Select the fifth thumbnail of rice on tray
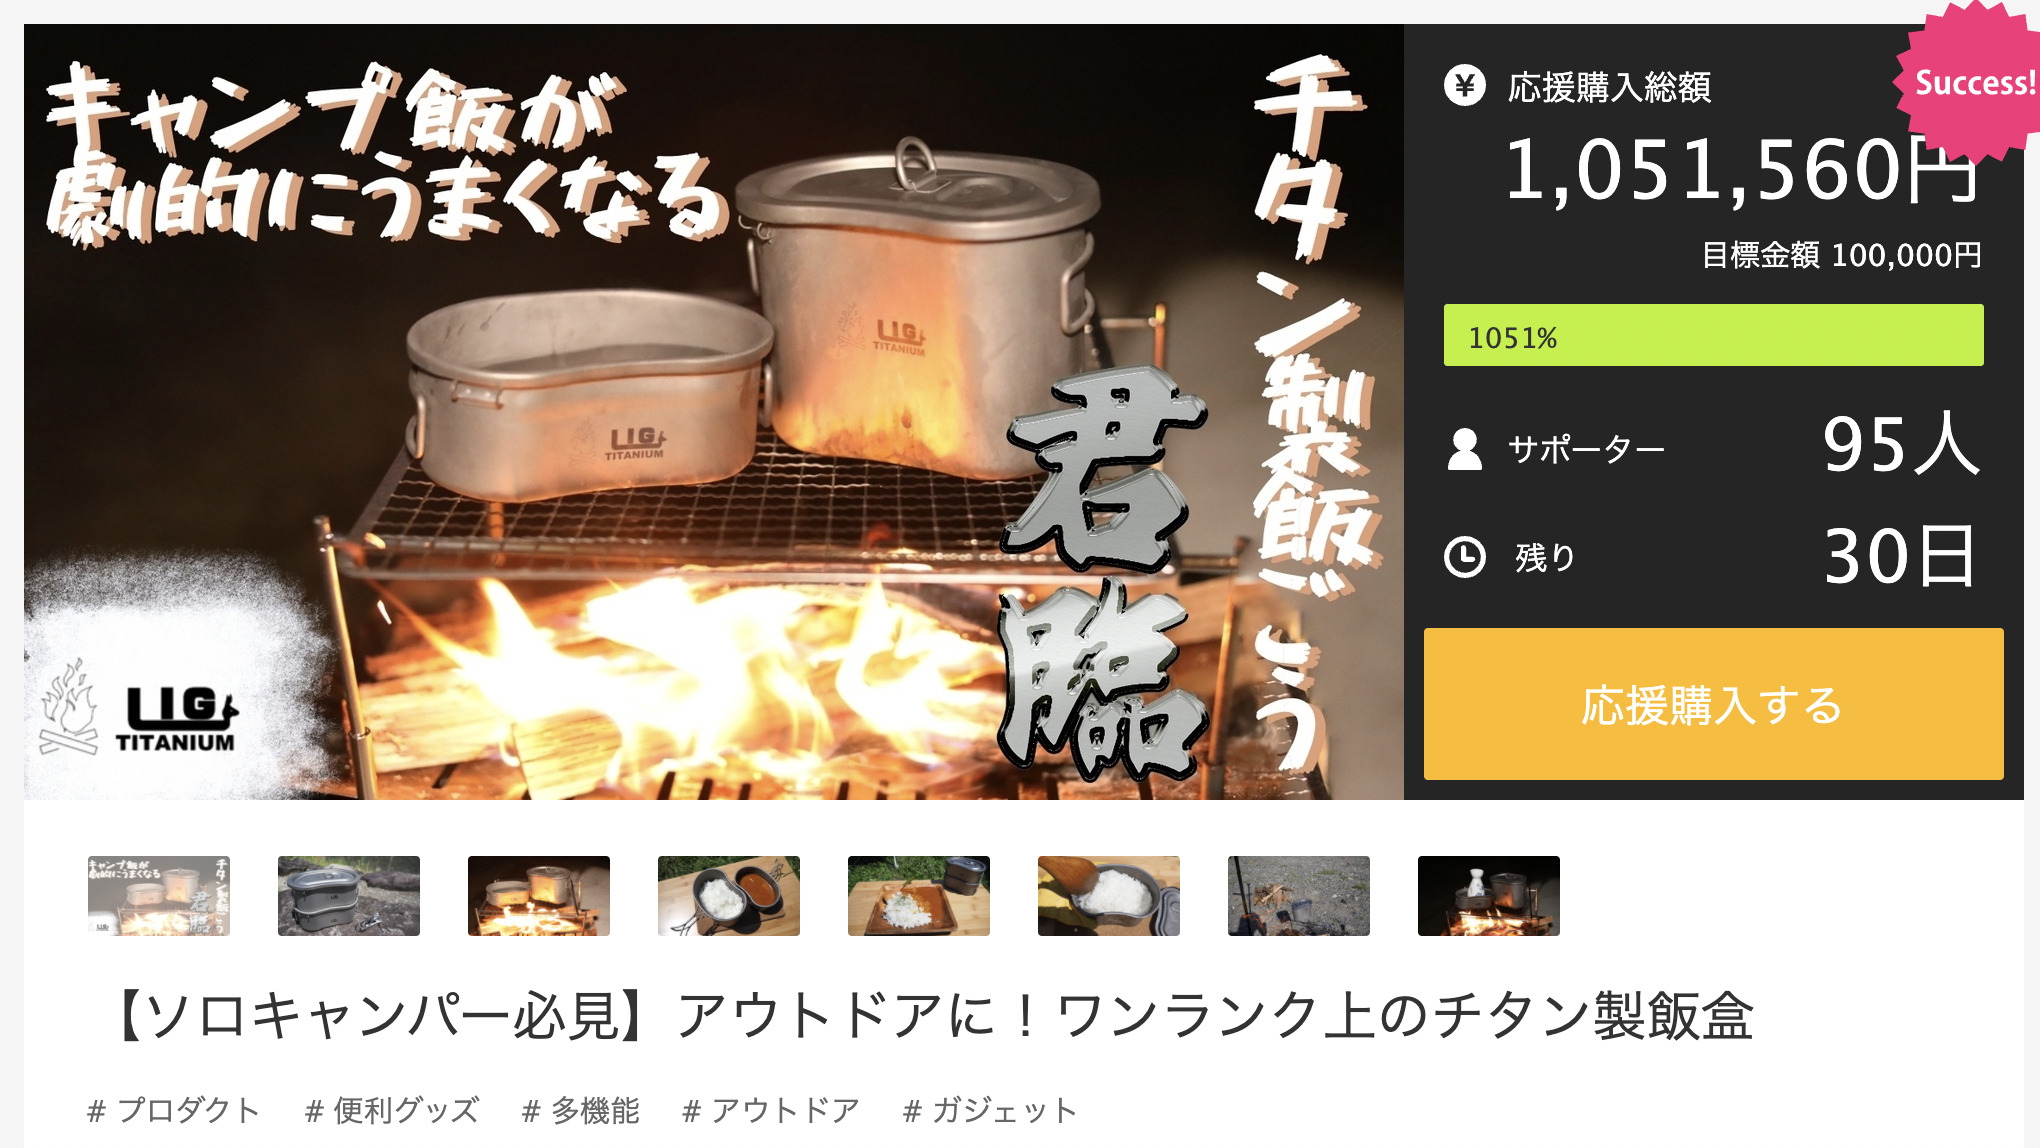The width and height of the screenshot is (2040, 1148). [919, 896]
